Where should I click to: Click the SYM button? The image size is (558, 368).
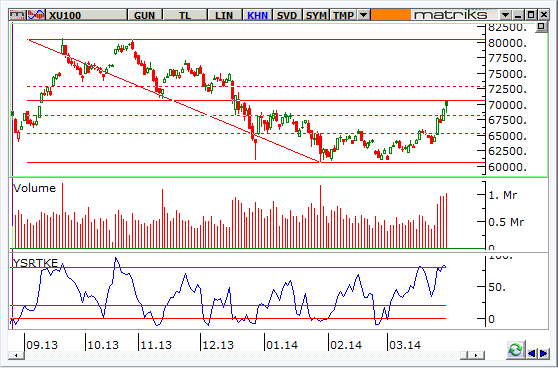(316, 15)
